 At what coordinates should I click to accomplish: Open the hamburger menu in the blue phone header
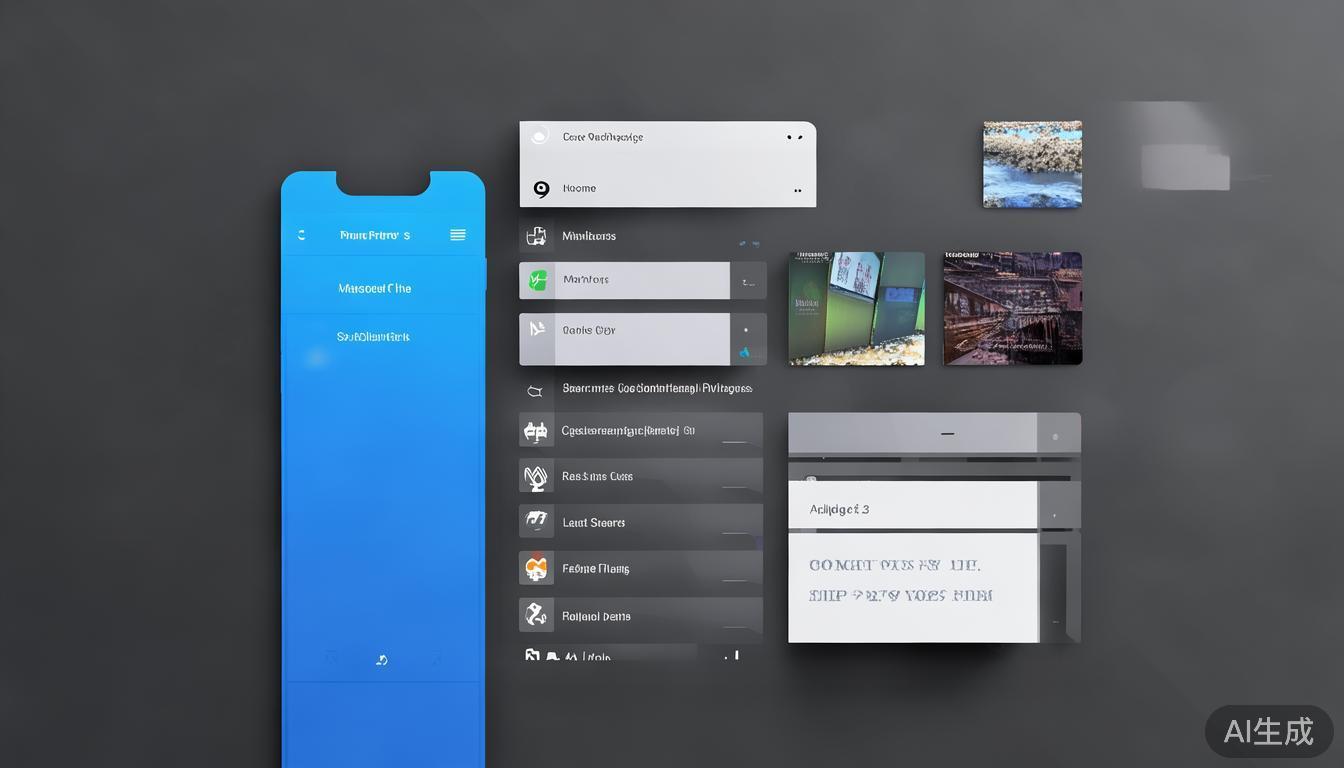coord(458,235)
